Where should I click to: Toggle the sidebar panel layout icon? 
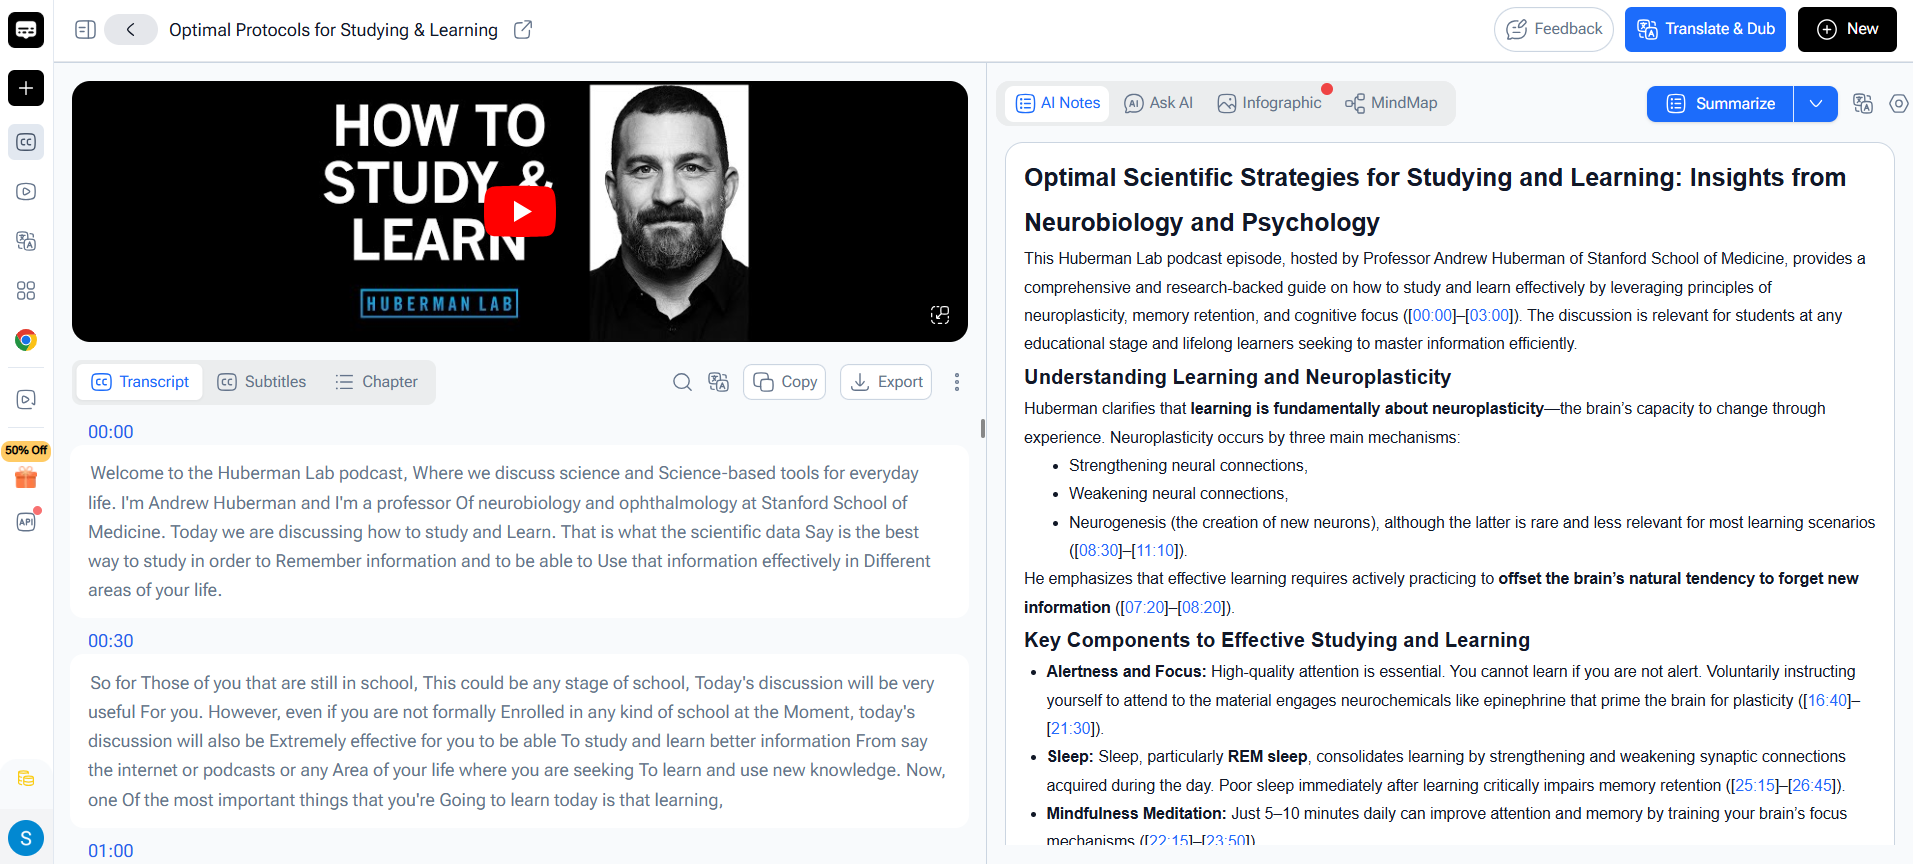click(x=86, y=30)
